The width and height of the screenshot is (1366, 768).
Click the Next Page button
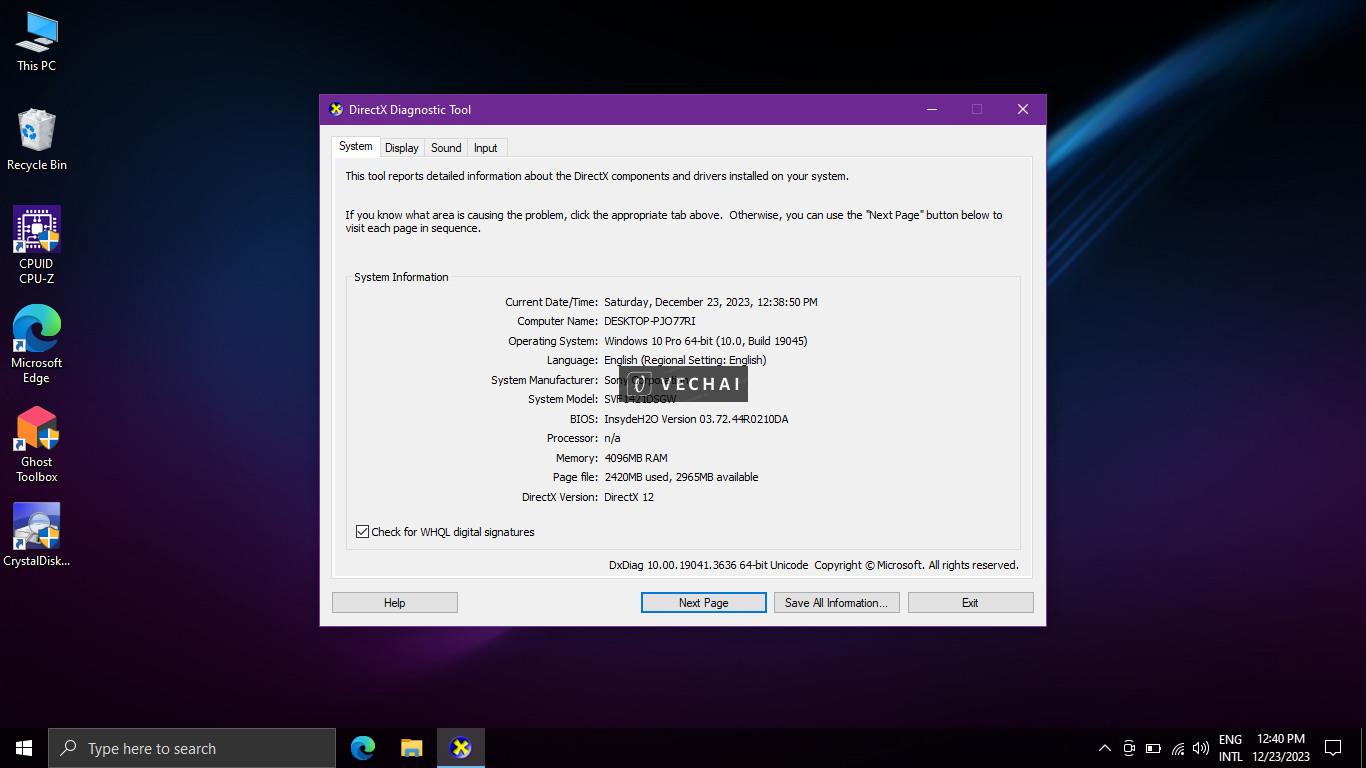click(704, 603)
